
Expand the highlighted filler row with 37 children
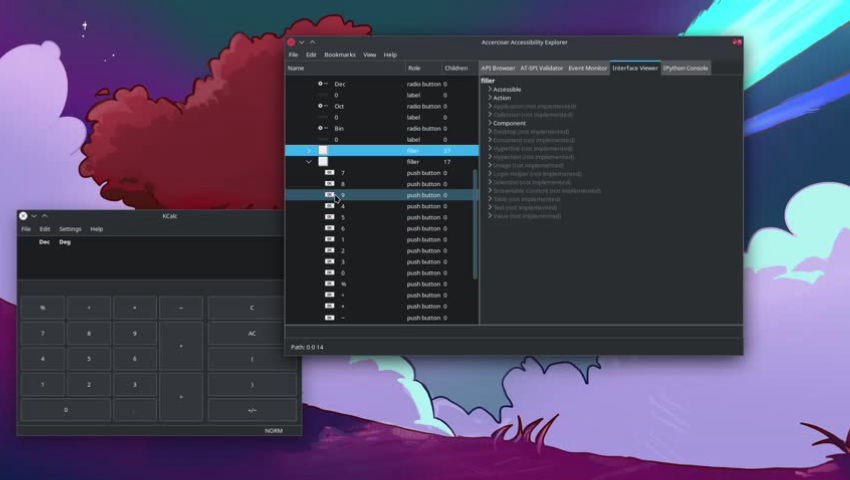point(309,150)
